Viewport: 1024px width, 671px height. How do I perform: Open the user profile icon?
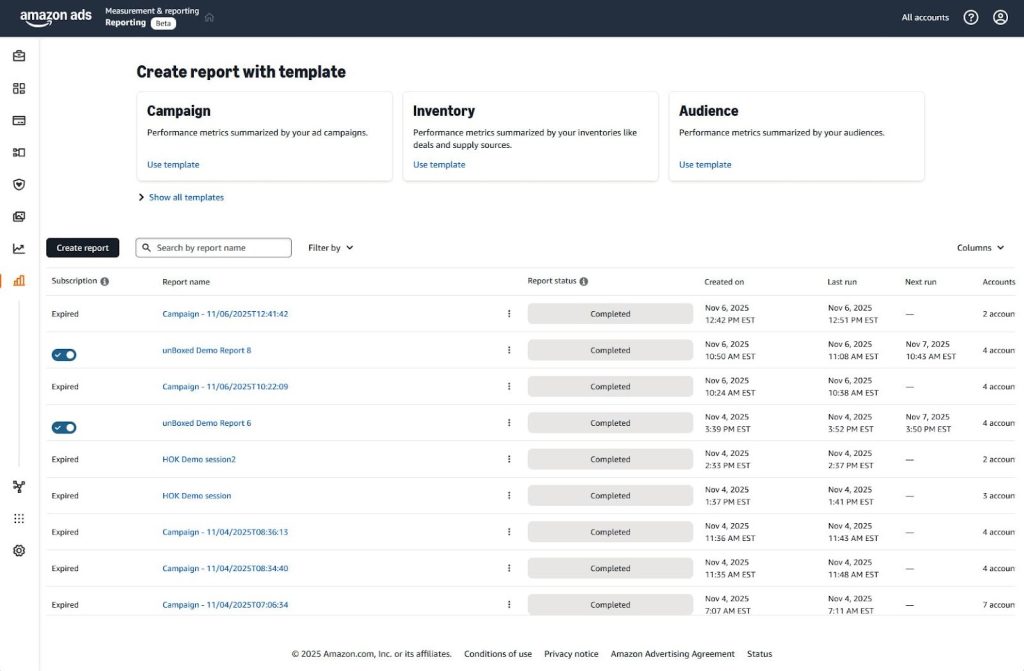1000,18
